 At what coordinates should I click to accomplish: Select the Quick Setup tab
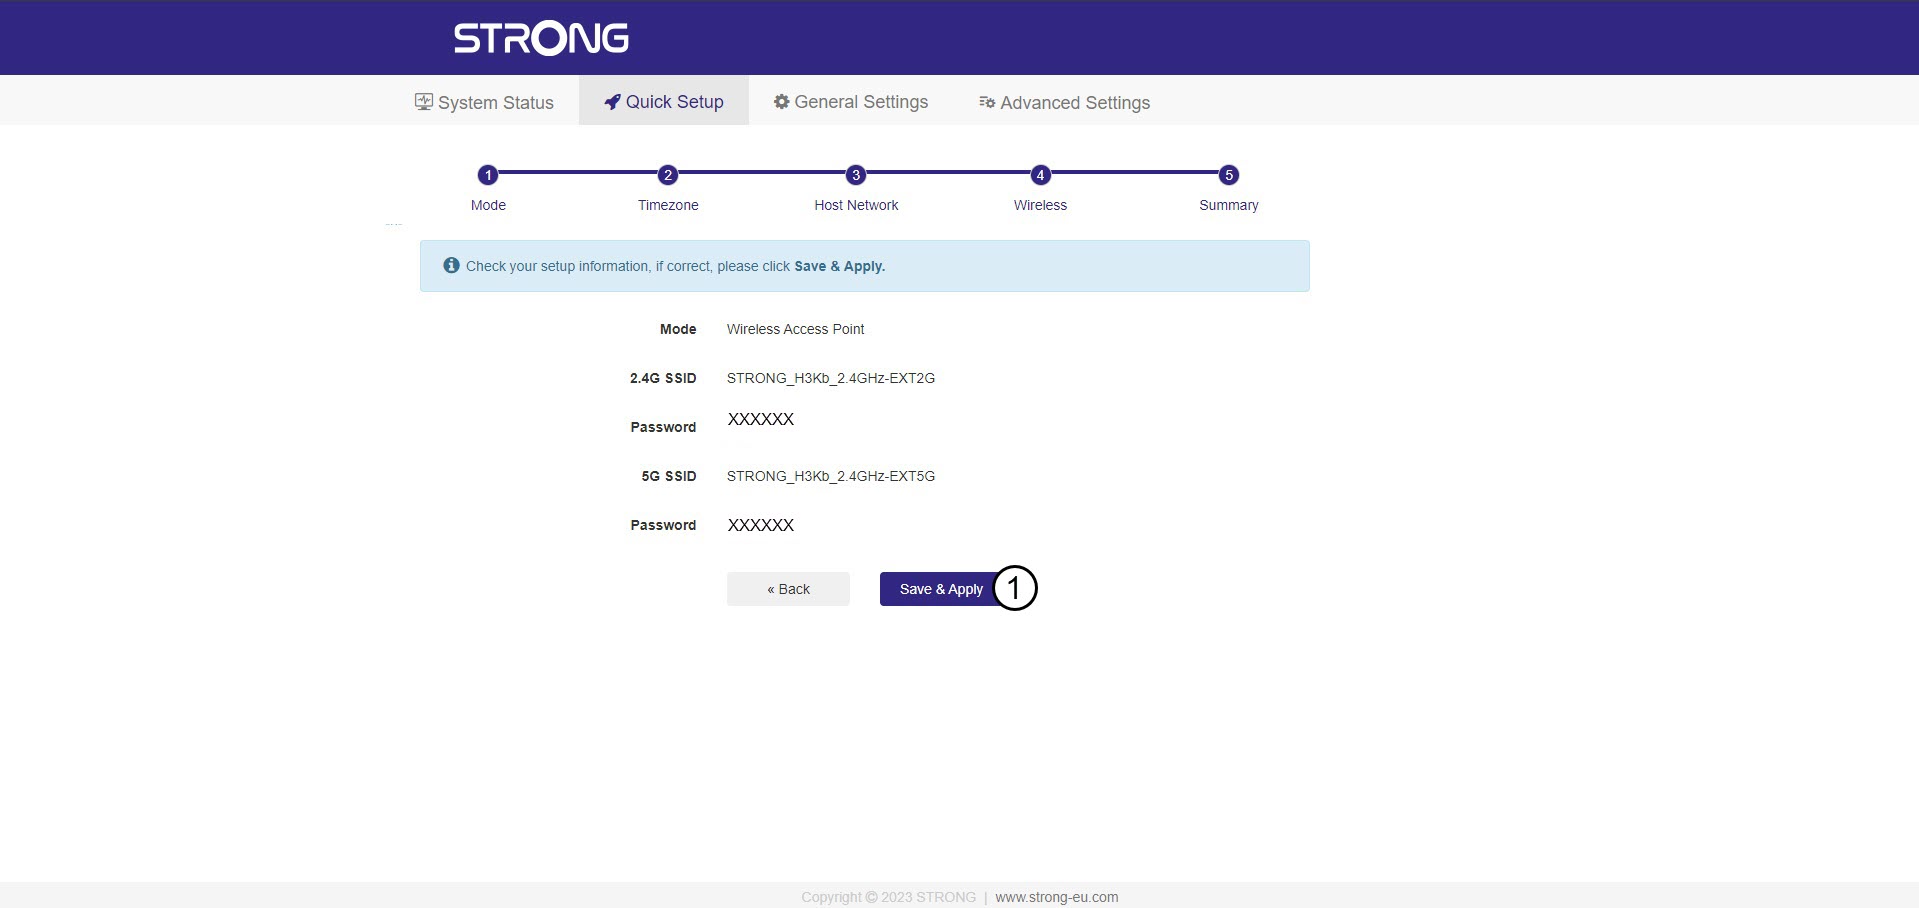(x=664, y=101)
